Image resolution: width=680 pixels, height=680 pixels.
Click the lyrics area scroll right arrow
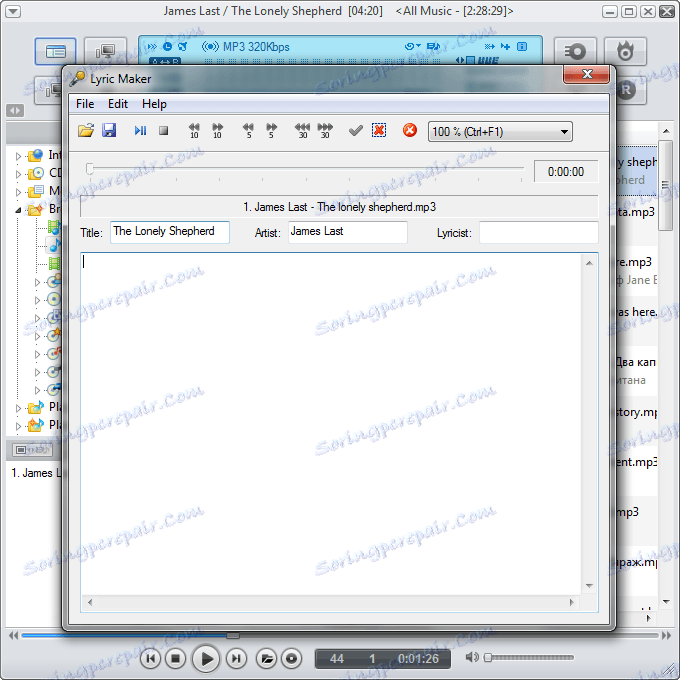coord(572,602)
